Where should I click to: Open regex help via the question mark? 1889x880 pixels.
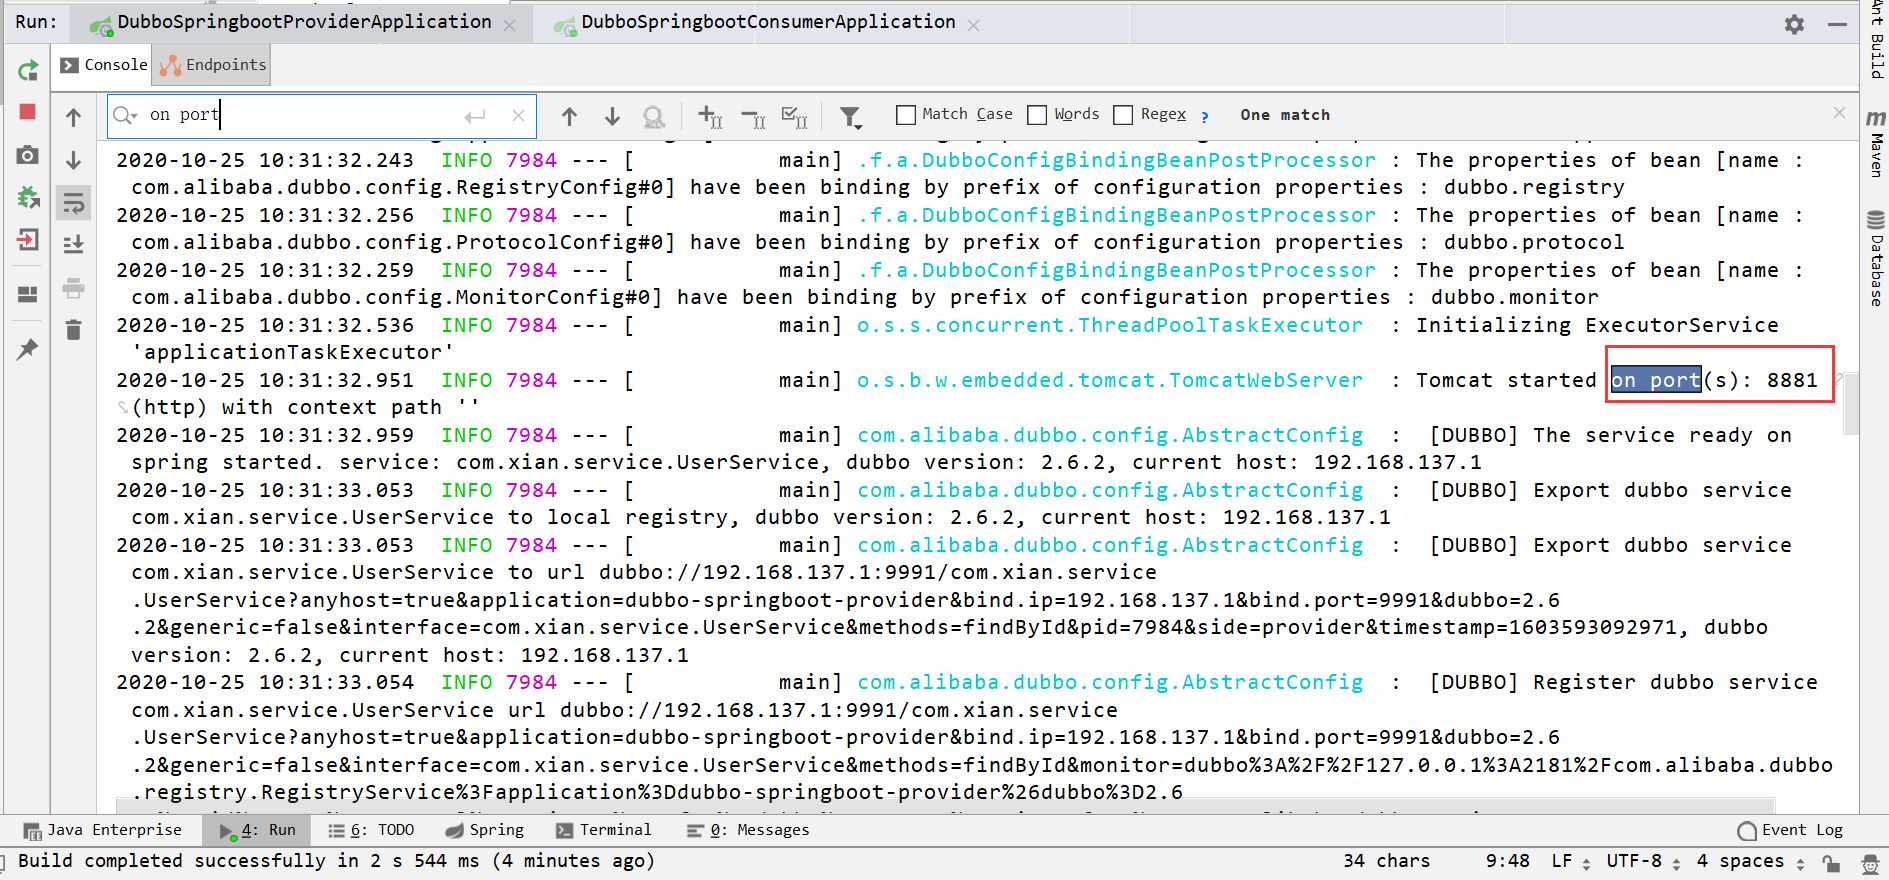click(1205, 116)
